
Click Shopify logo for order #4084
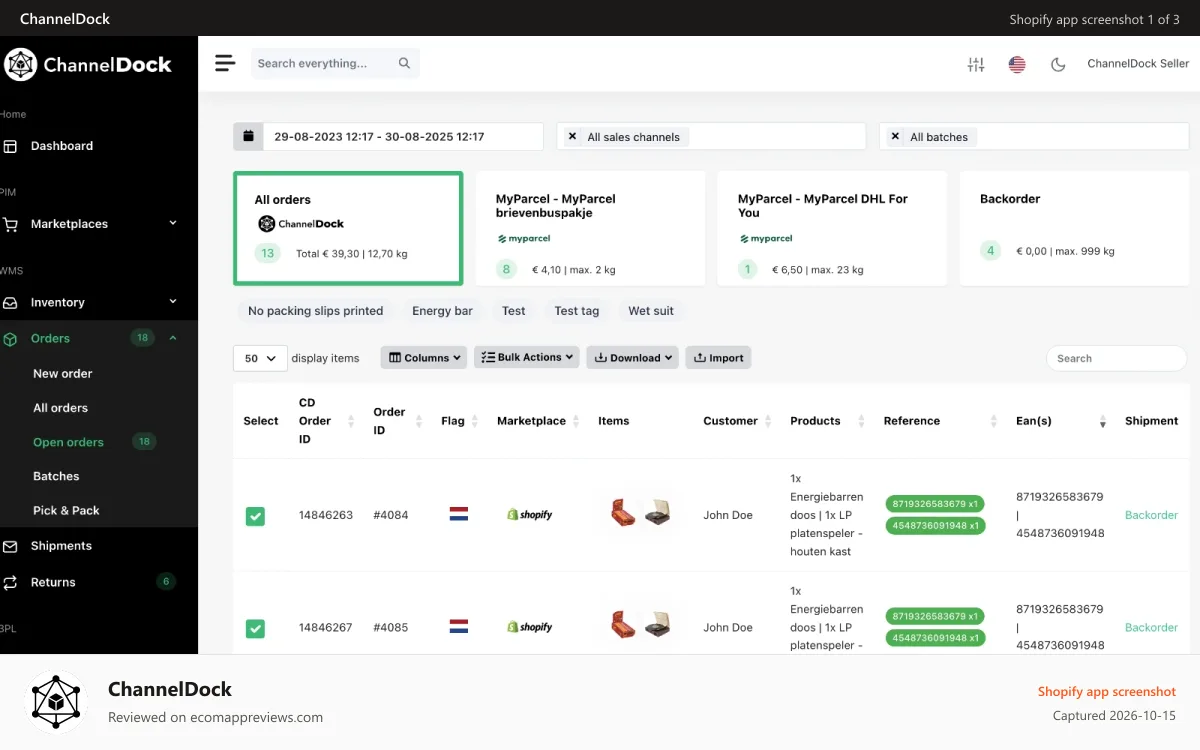529,515
